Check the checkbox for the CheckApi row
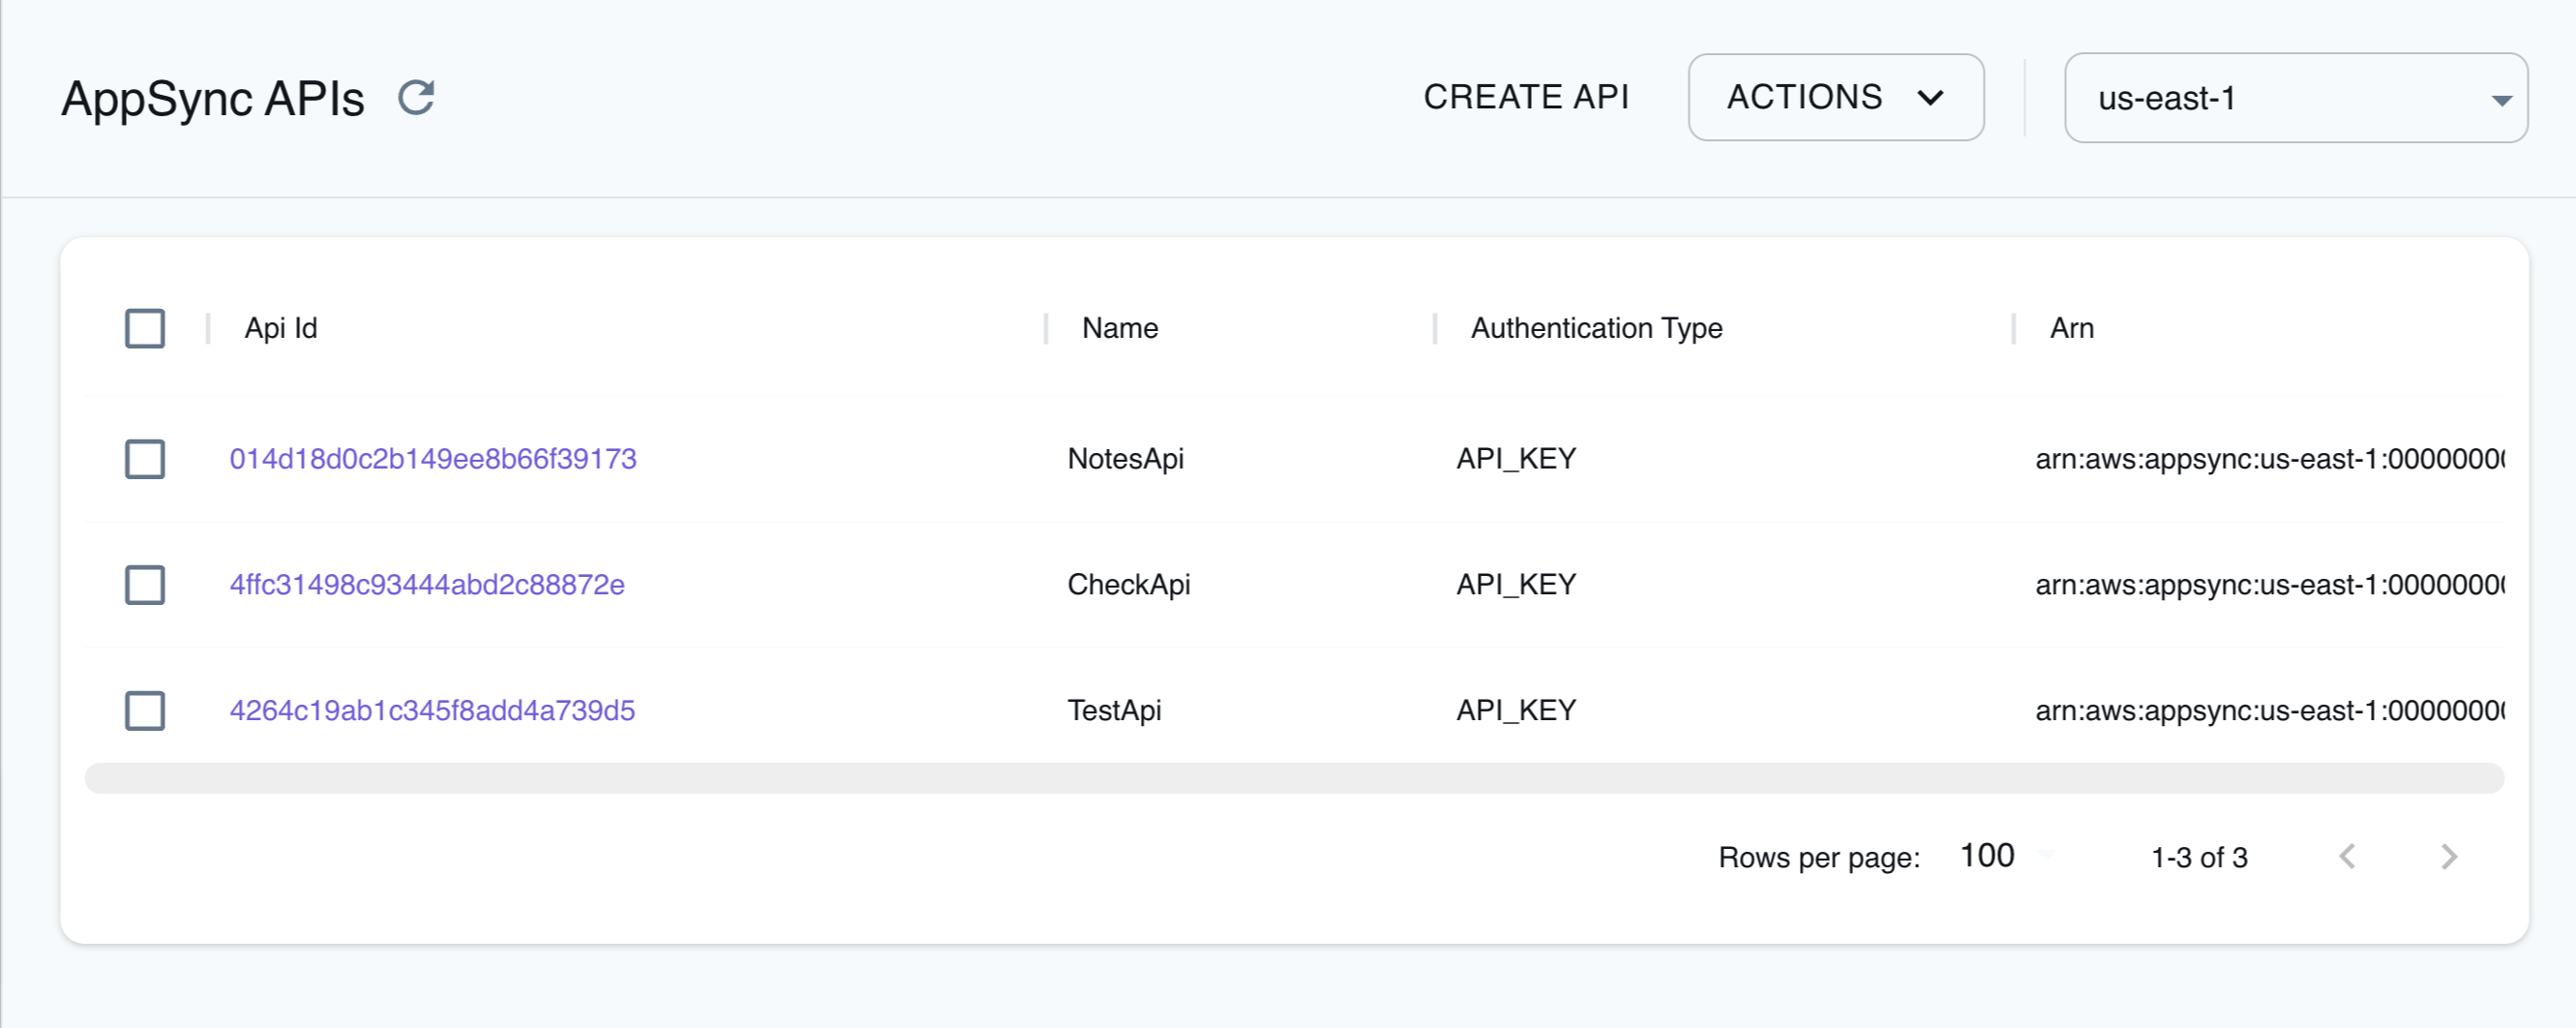2576x1028 pixels. tap(144, 585)
